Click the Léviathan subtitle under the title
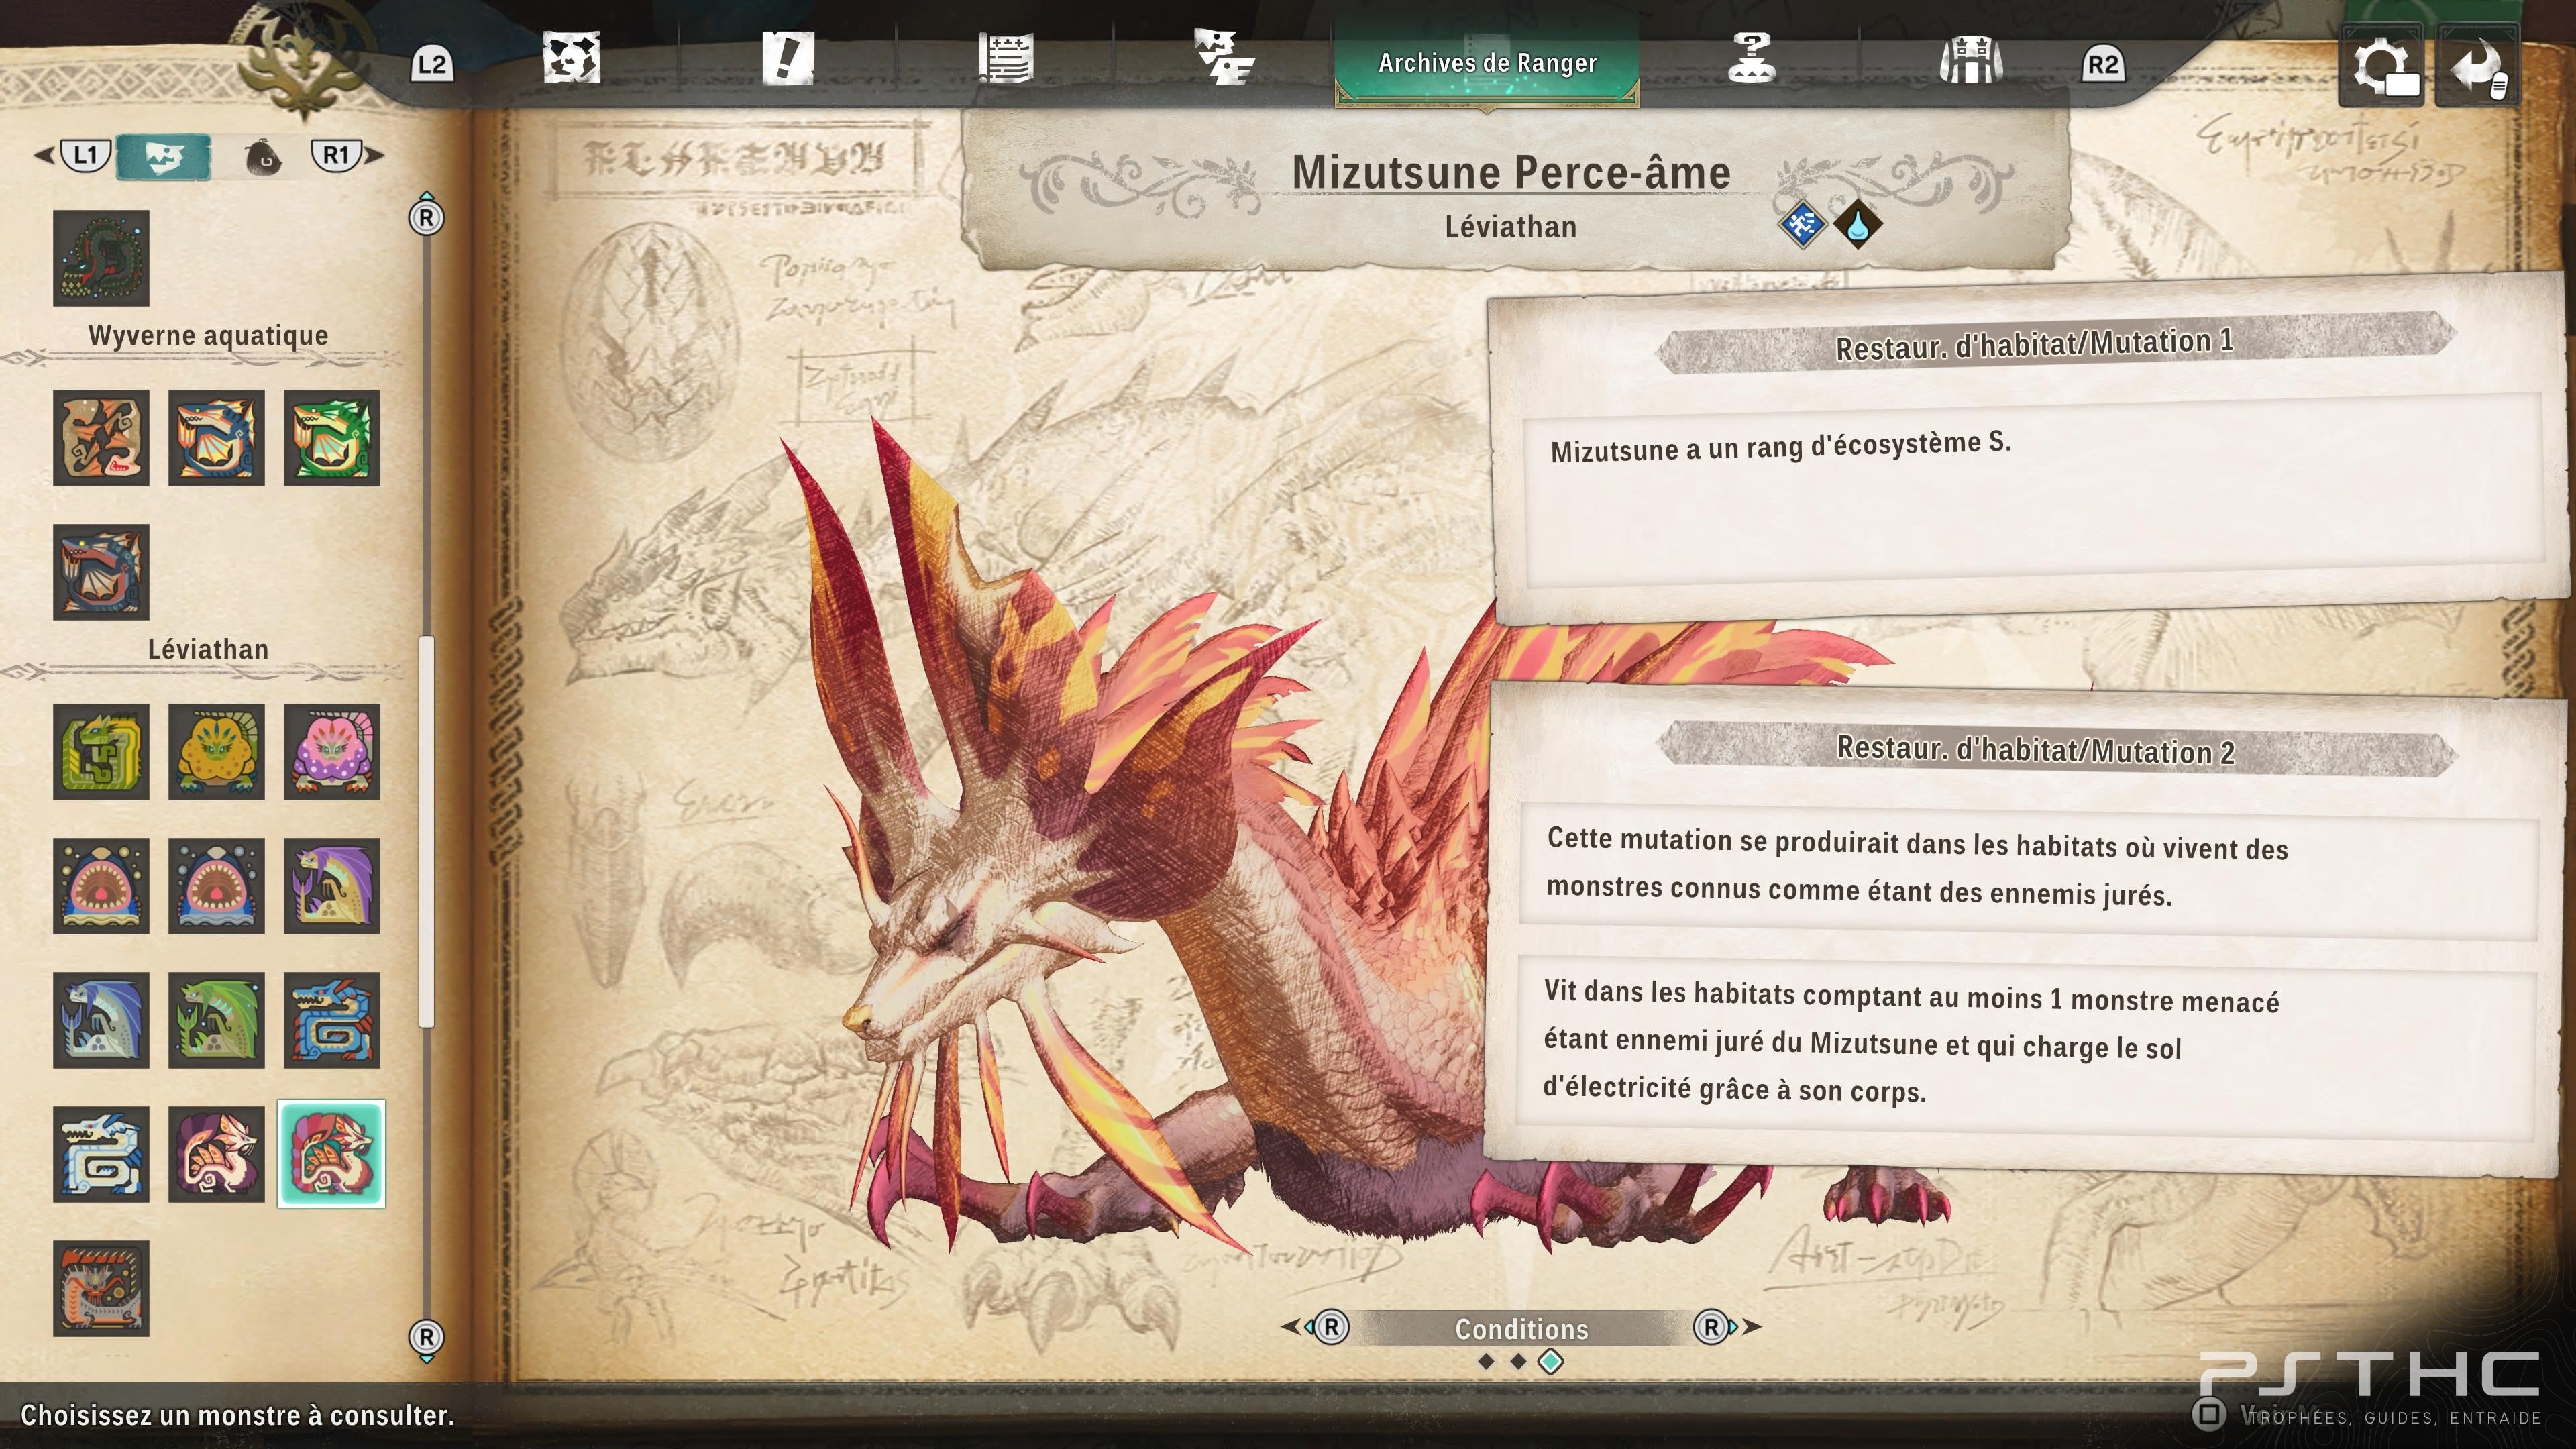 pos(1511,227)
